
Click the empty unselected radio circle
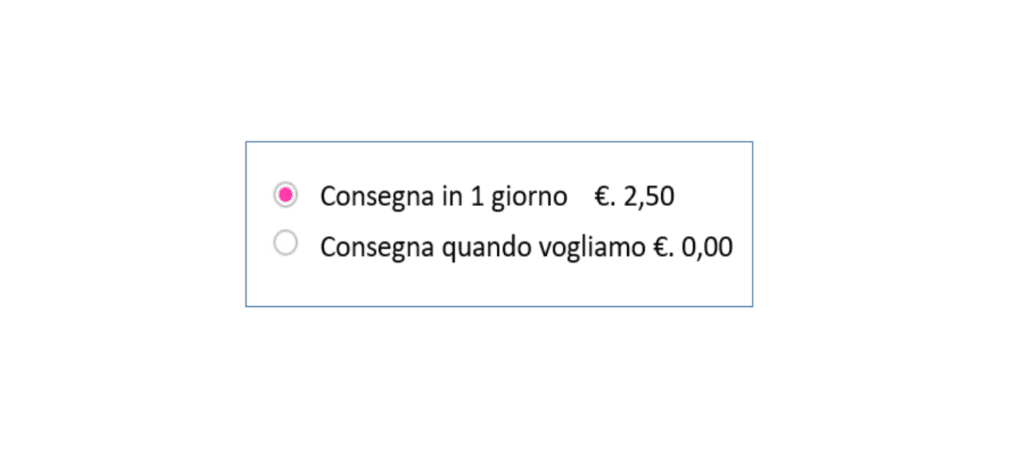285,243
